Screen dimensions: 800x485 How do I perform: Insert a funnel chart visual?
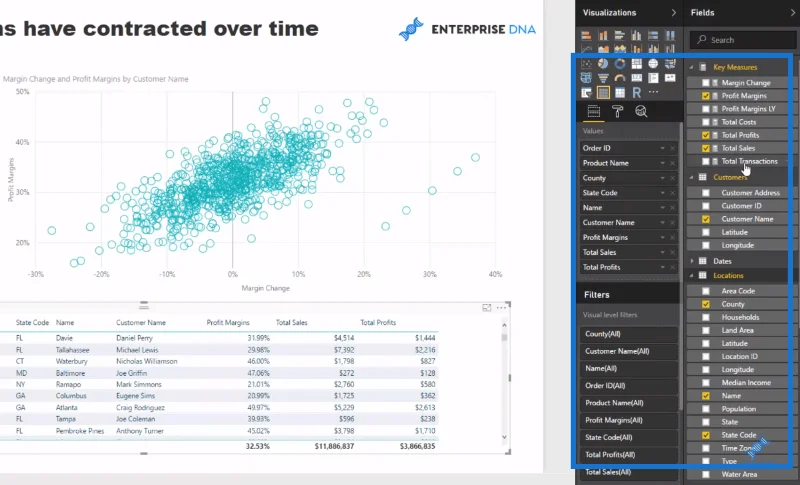pos(603,78)
